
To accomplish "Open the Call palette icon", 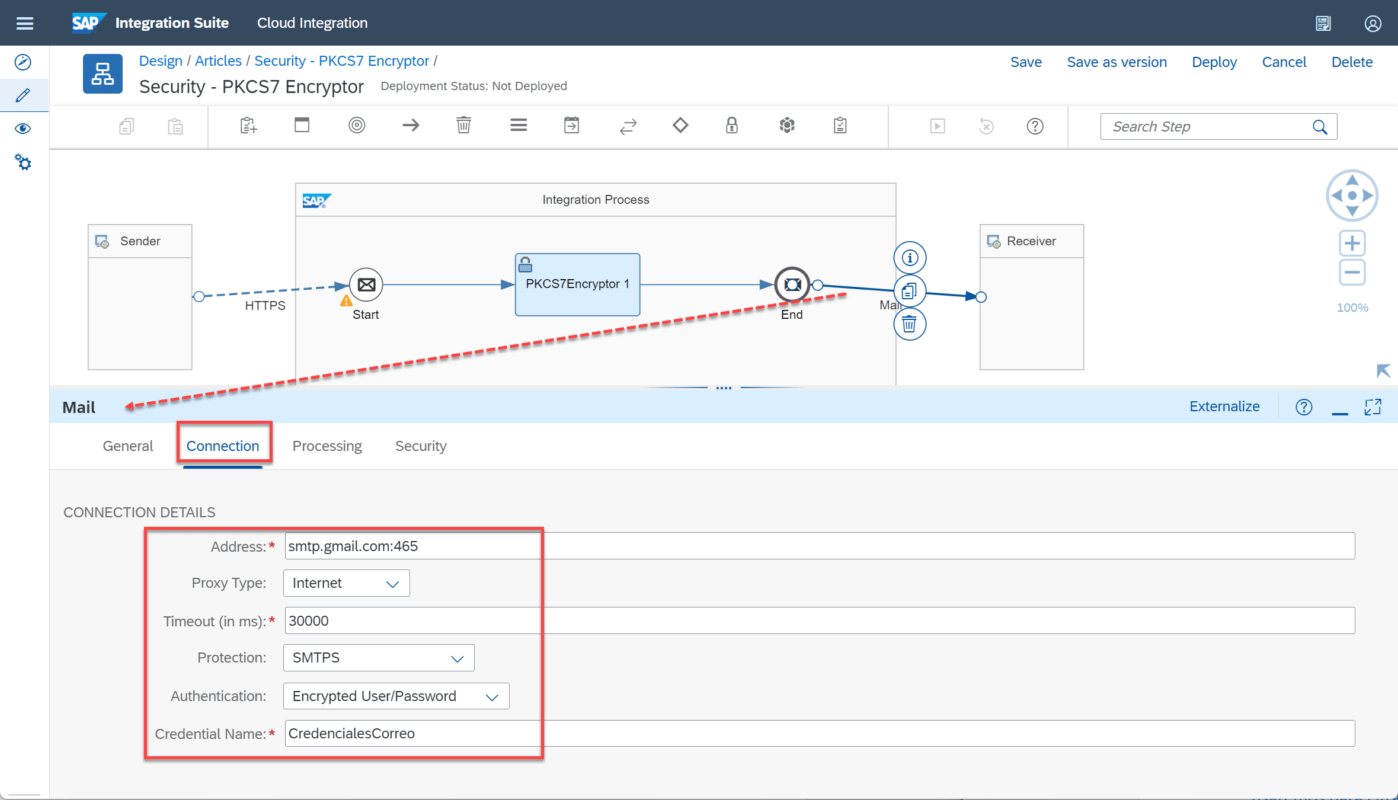I will [572, 126].
